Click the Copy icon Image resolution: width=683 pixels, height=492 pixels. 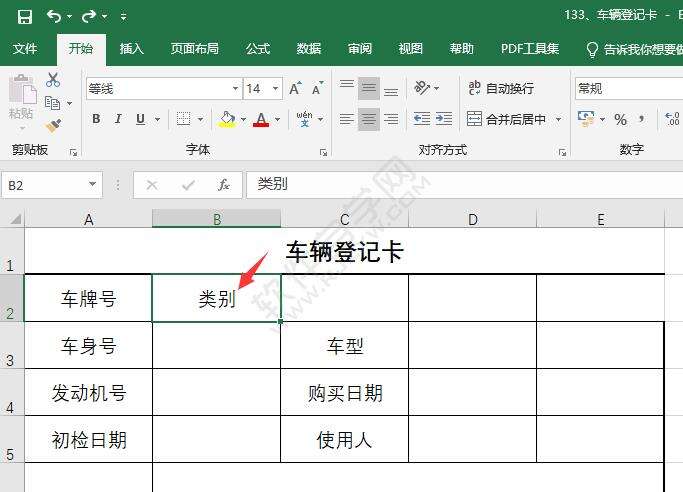click(53, 103)
